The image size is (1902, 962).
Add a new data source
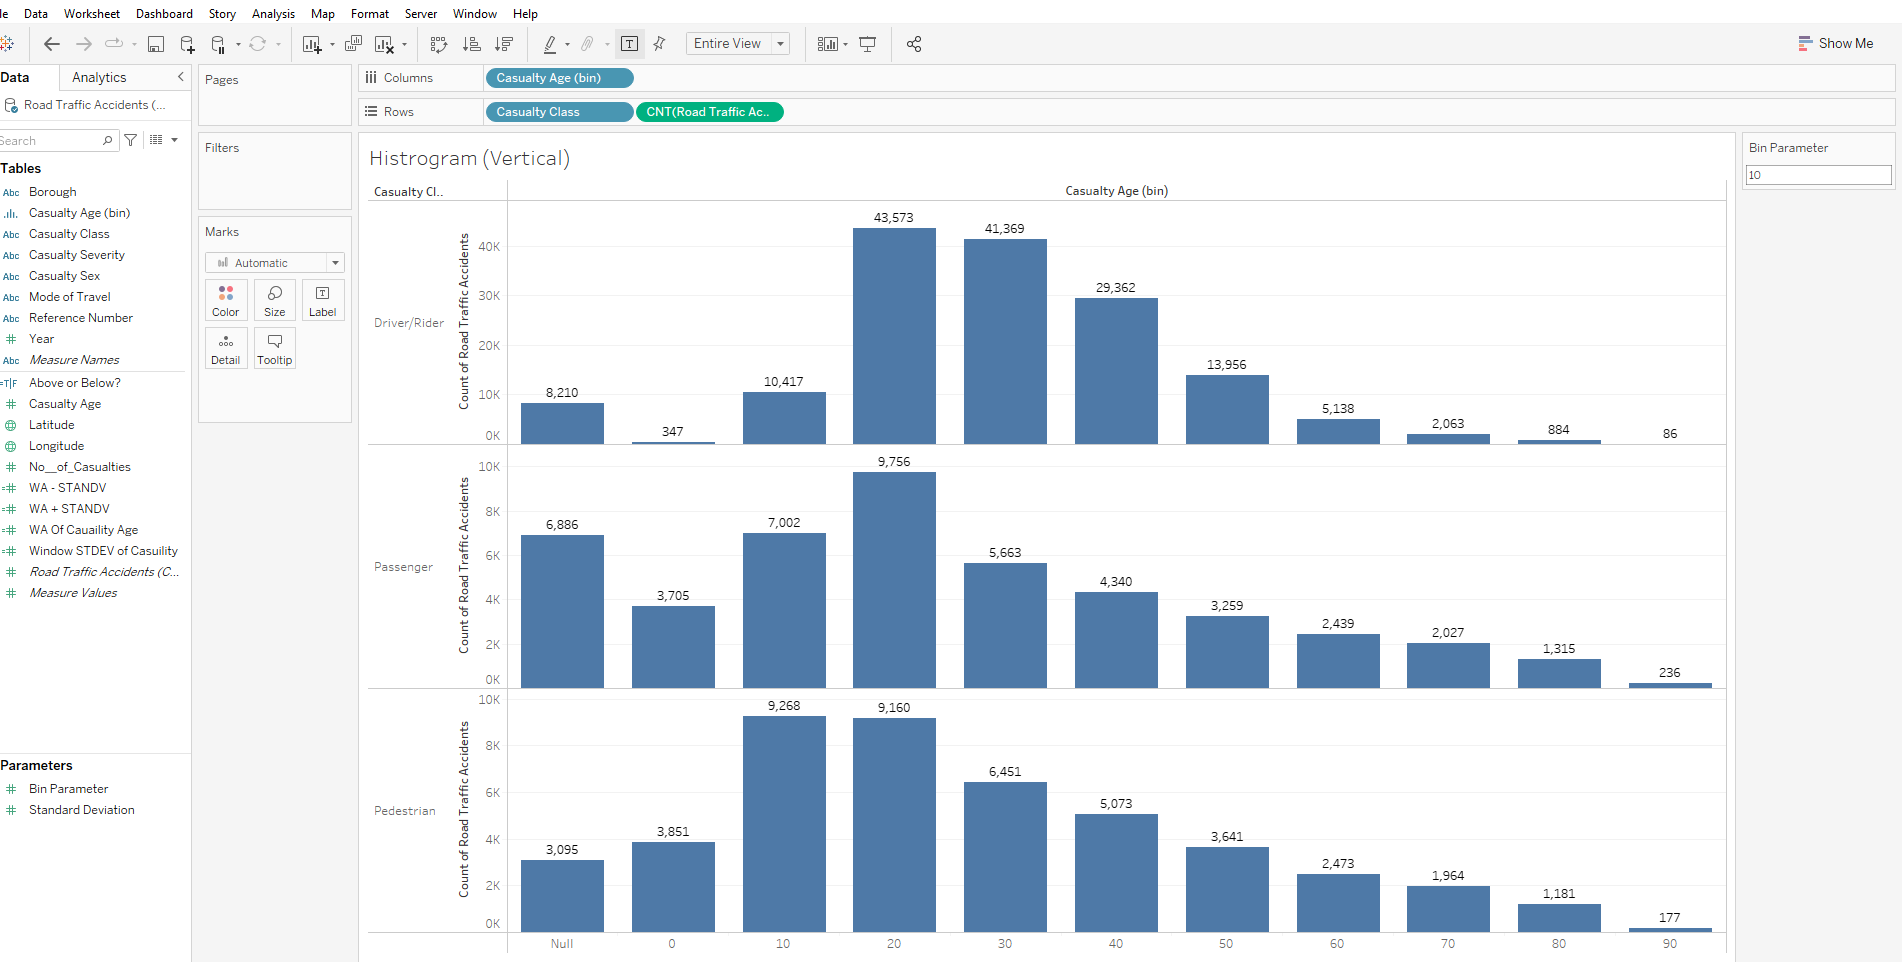(187, 44)
